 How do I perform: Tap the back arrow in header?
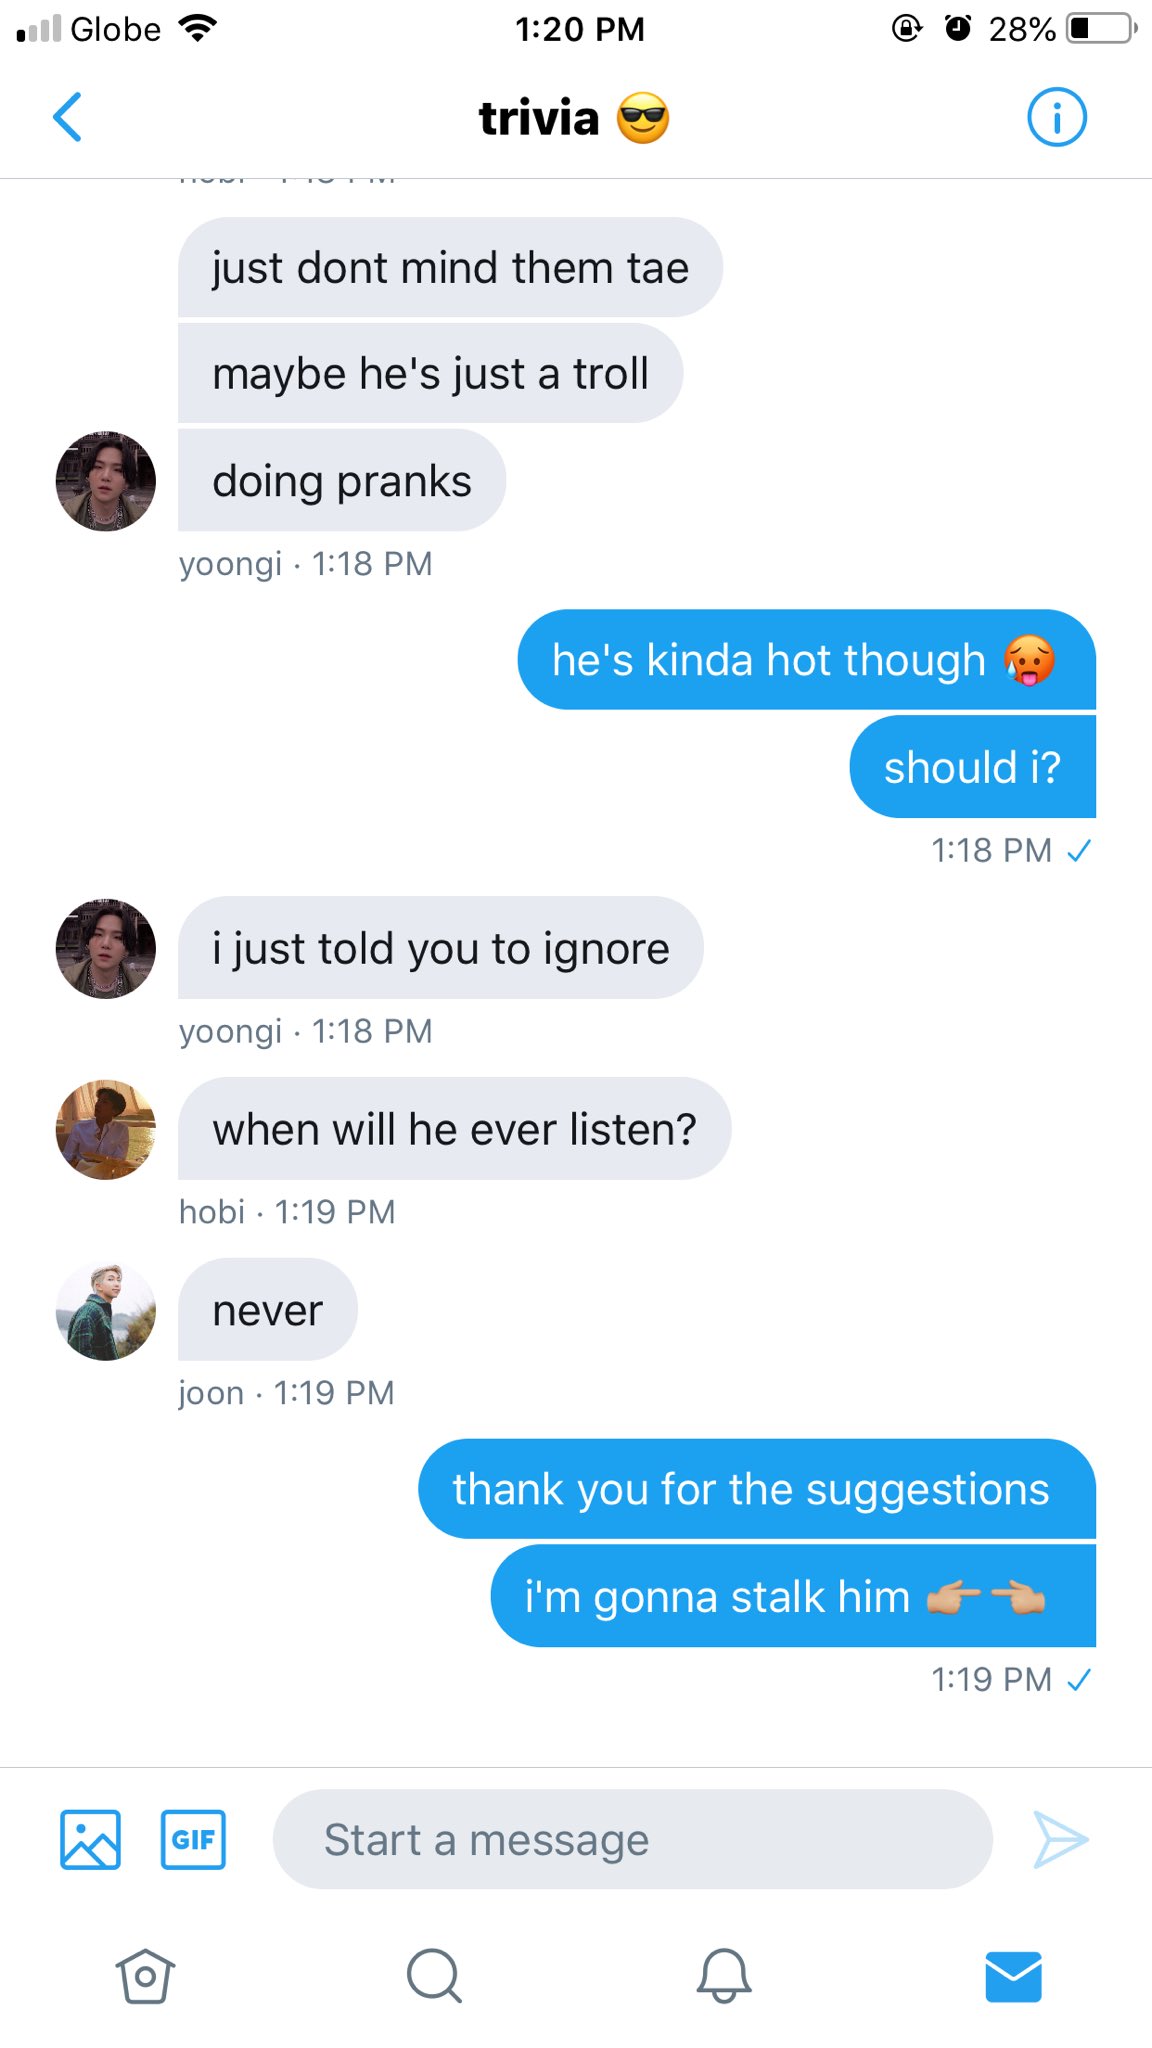(x=67, y=118)
